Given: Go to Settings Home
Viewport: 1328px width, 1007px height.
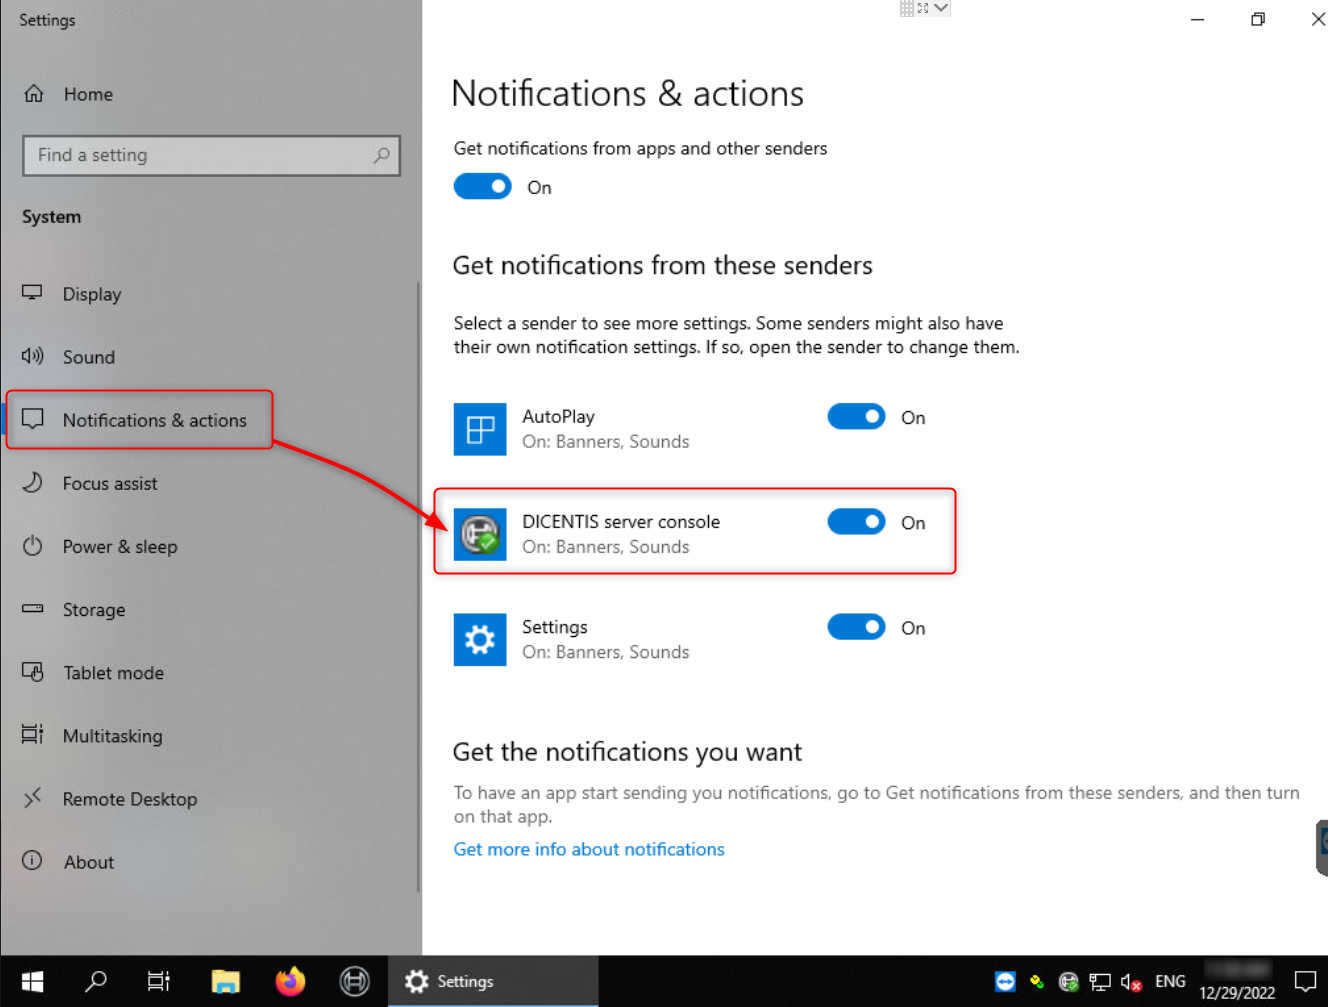Looking at the screenshot, I should coord(88,94).
